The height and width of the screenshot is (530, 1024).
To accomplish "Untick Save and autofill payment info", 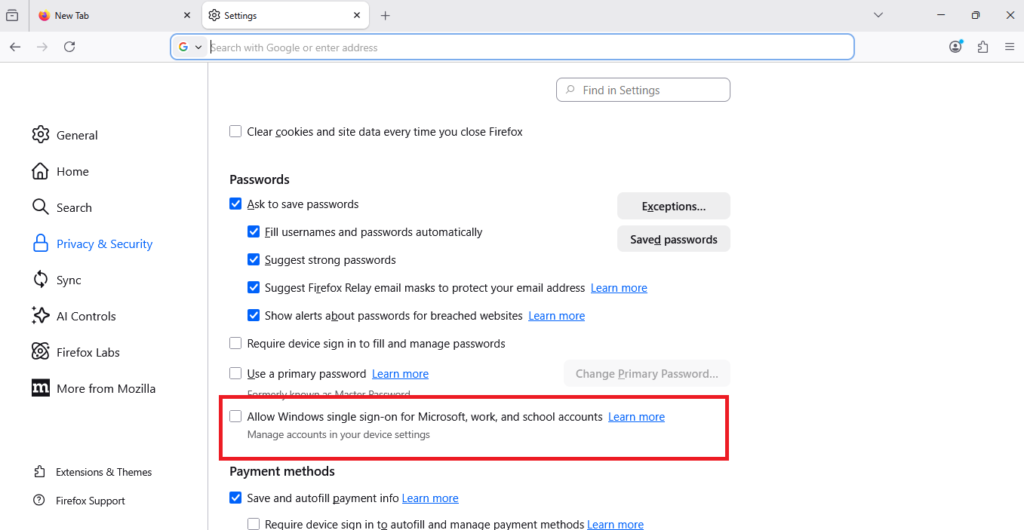I will tap(236, 498).
